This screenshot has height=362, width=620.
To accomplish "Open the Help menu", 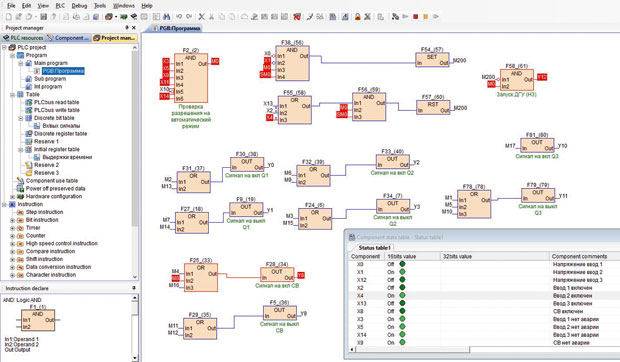I will [147, 6].
